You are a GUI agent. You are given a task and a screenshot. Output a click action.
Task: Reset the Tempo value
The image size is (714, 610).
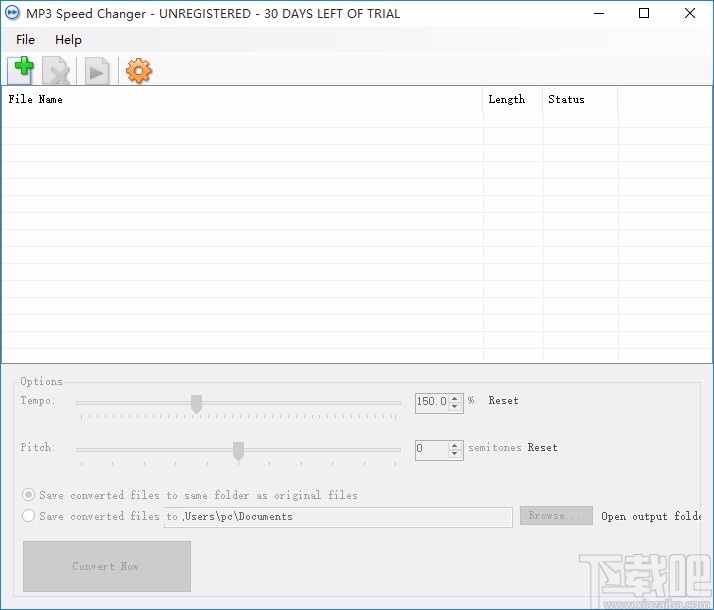pos(503,401)
